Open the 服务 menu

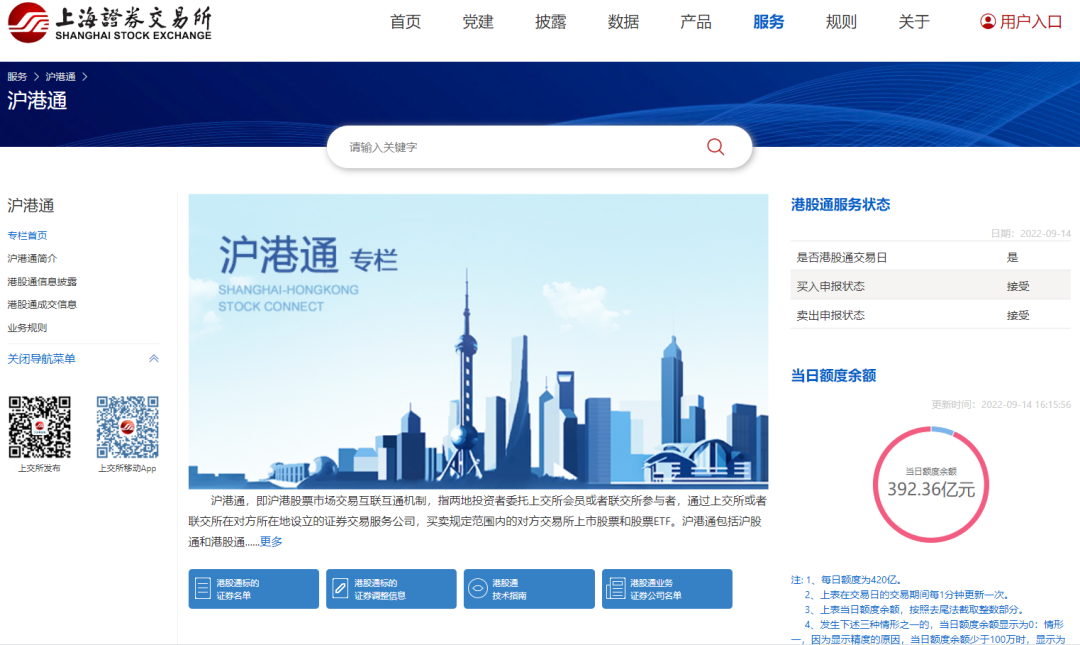(769, 22)
